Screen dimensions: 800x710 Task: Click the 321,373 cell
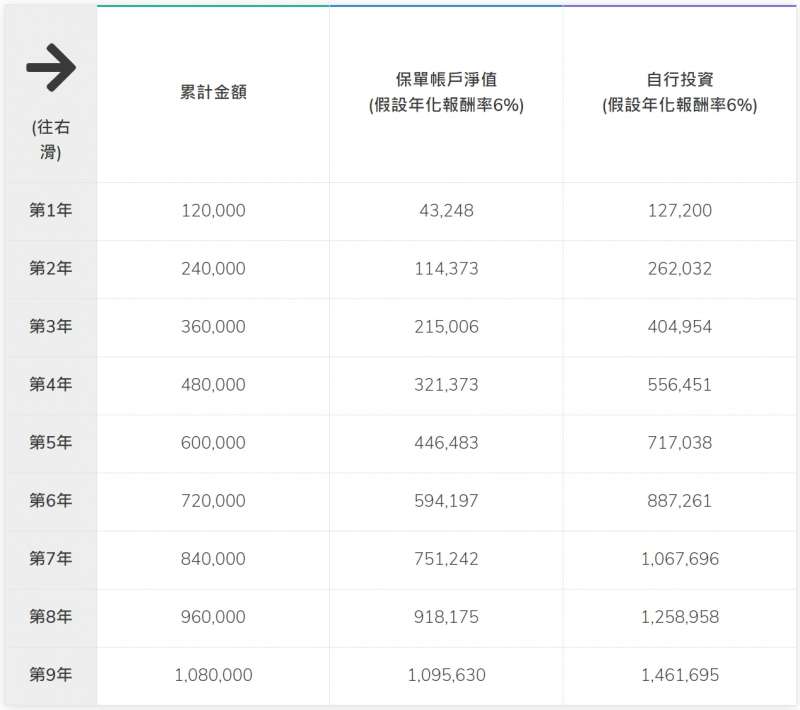(446, 385)
